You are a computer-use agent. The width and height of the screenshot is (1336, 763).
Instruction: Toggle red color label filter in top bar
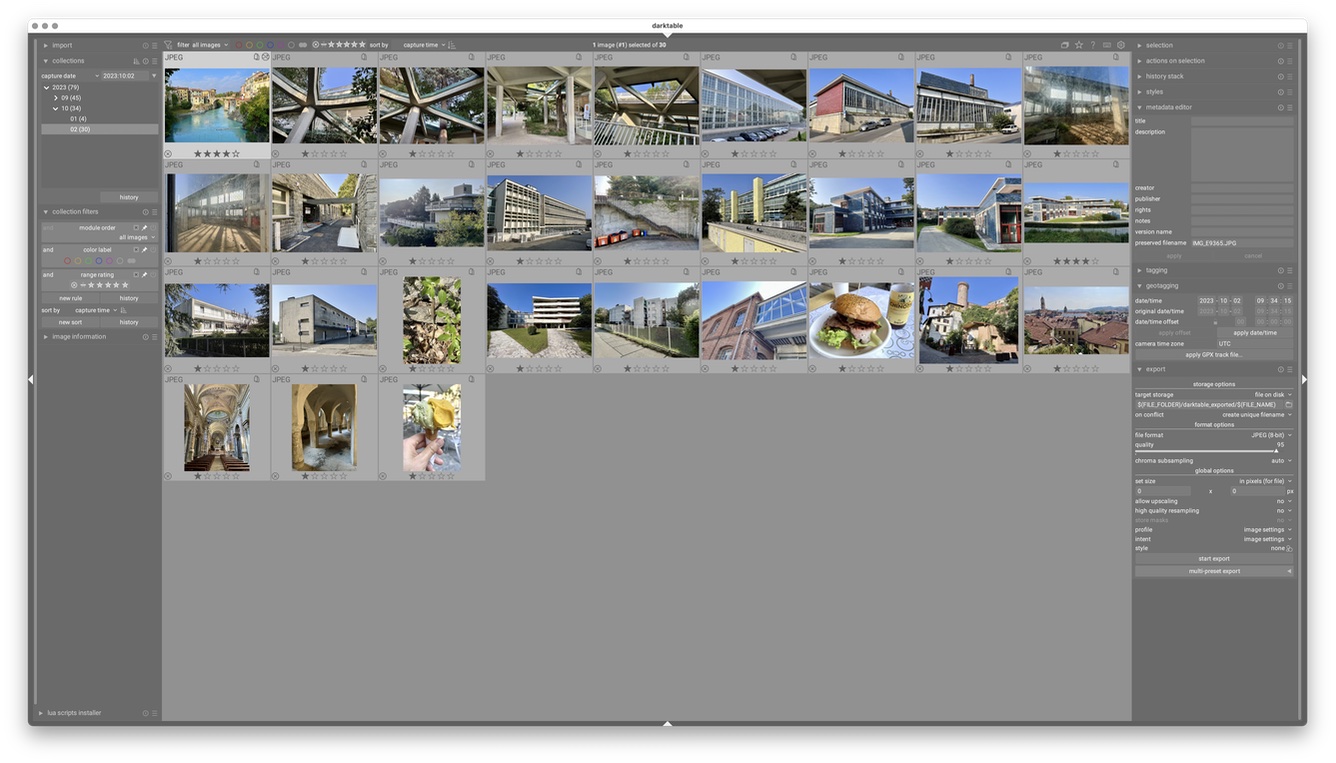pyautogui.click(x=240, y=45)
